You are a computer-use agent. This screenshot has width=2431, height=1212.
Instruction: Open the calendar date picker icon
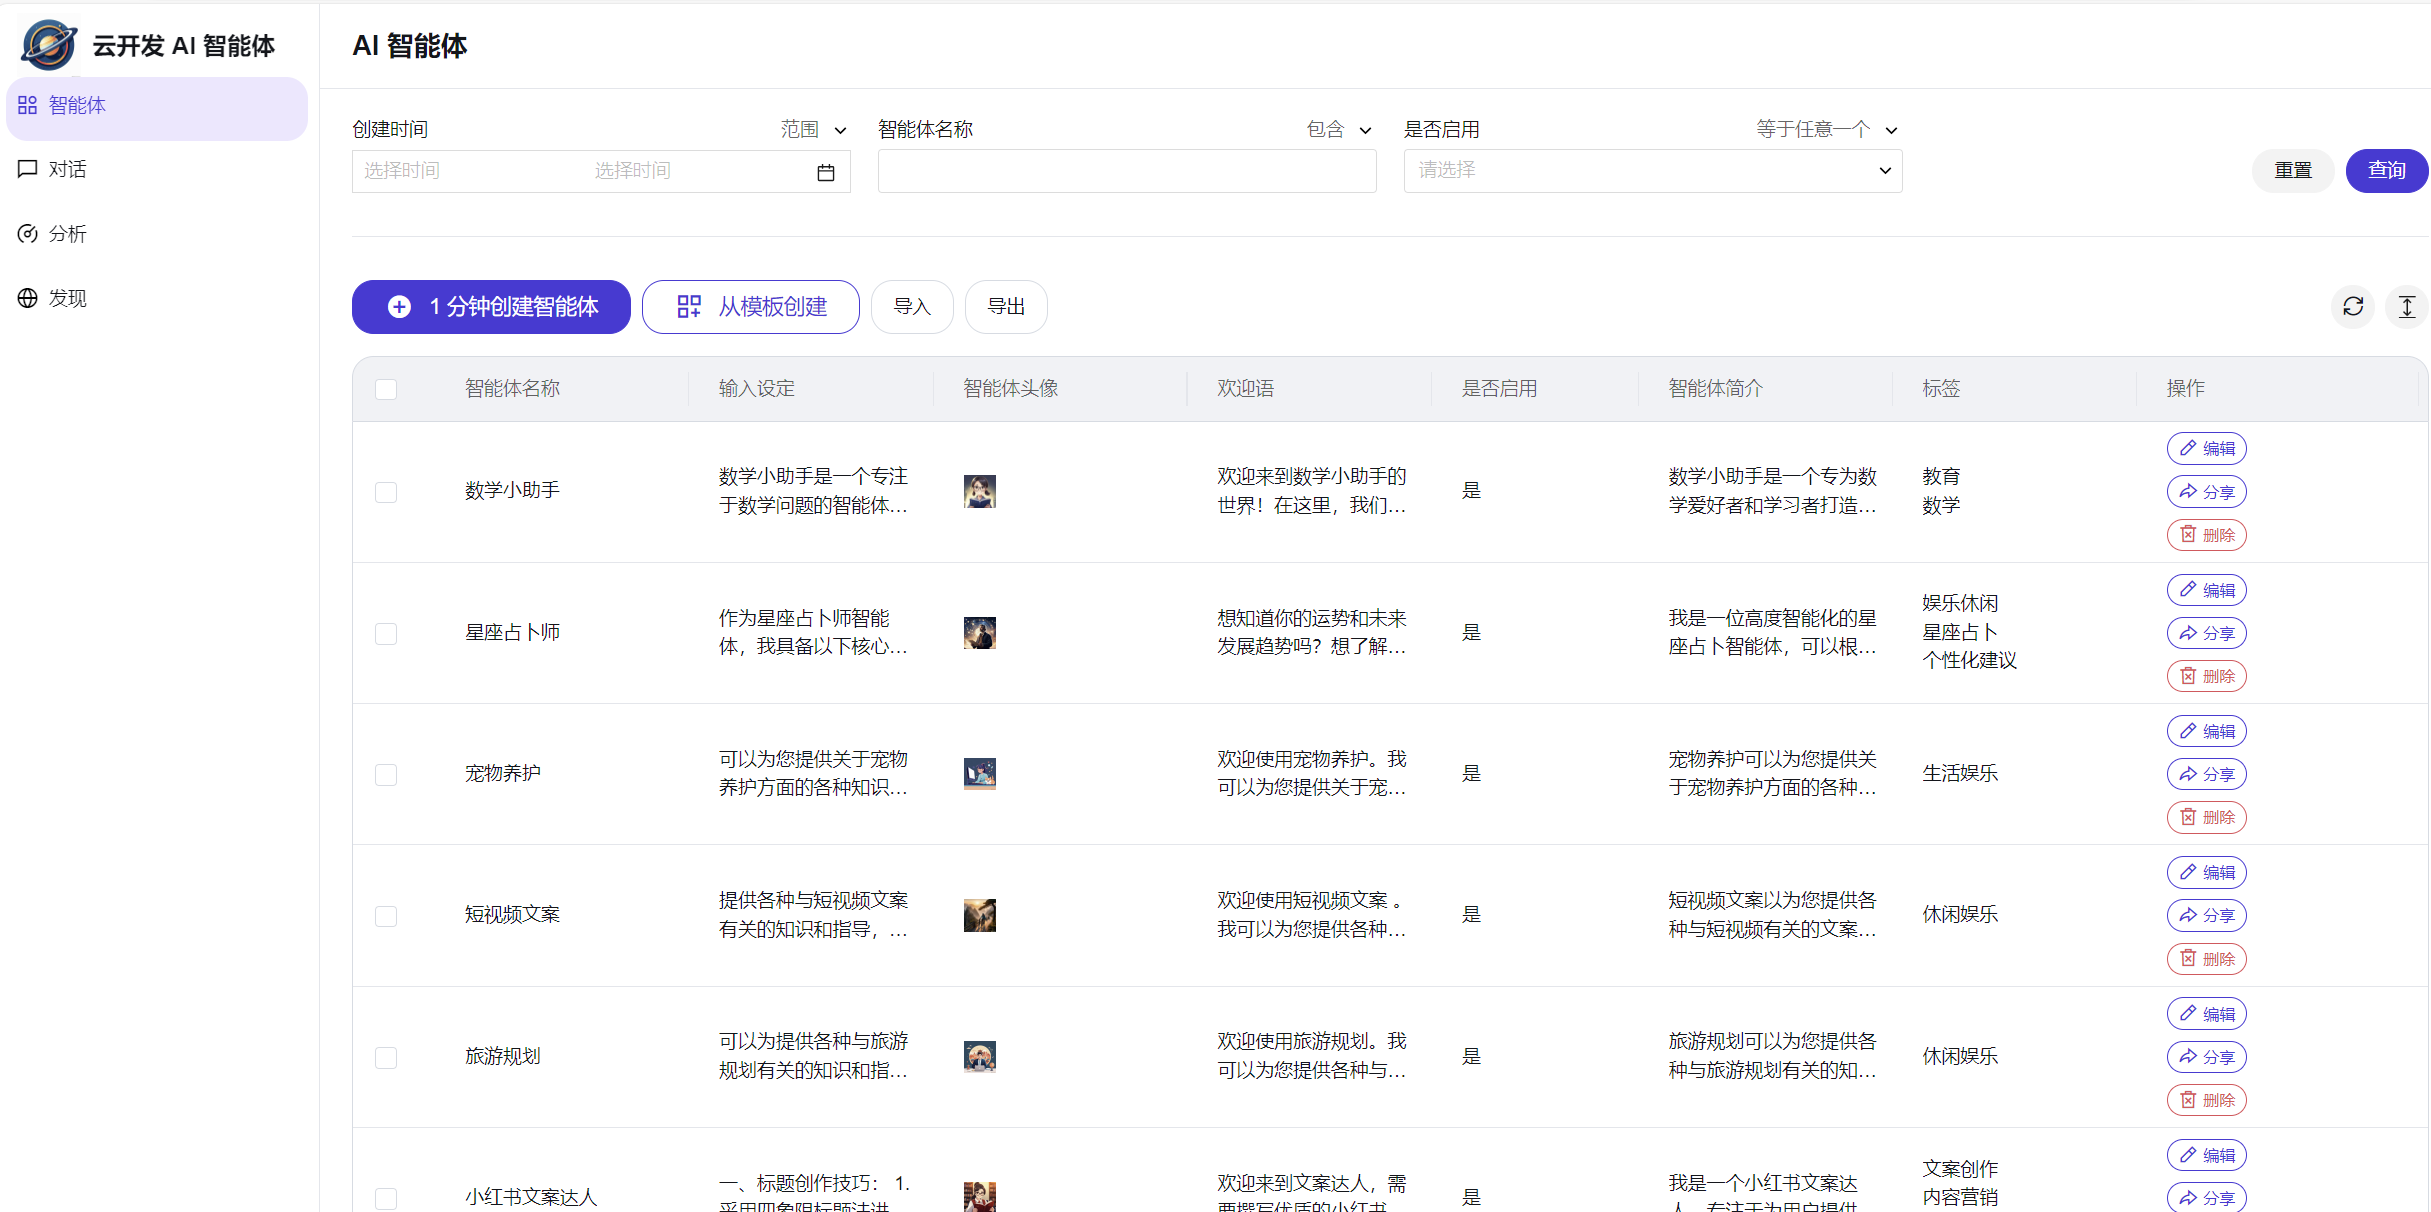pyautogui.click(x=825, y=172)
